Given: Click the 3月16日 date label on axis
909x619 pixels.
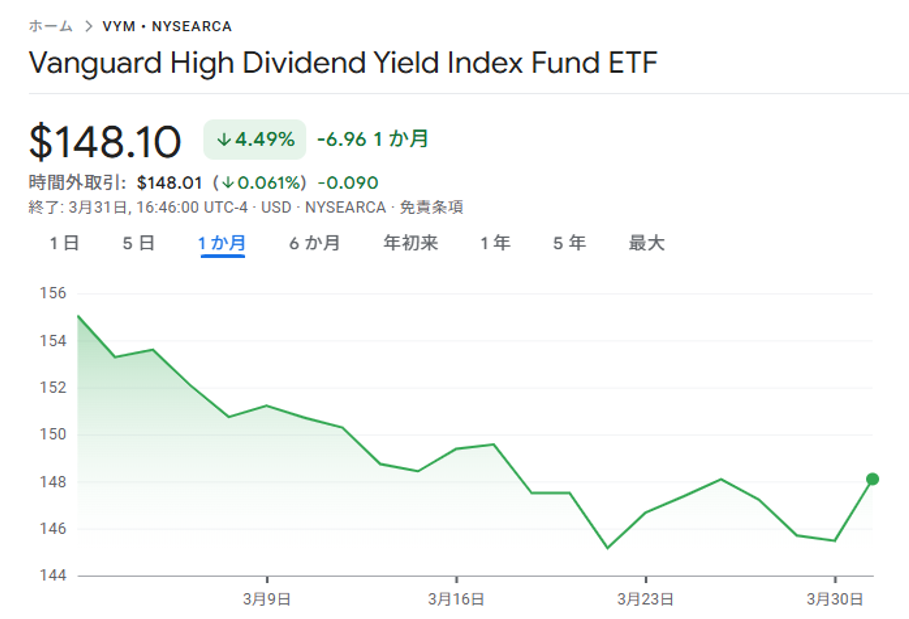Looking at the screenshot, I should [x=456, y=599].
